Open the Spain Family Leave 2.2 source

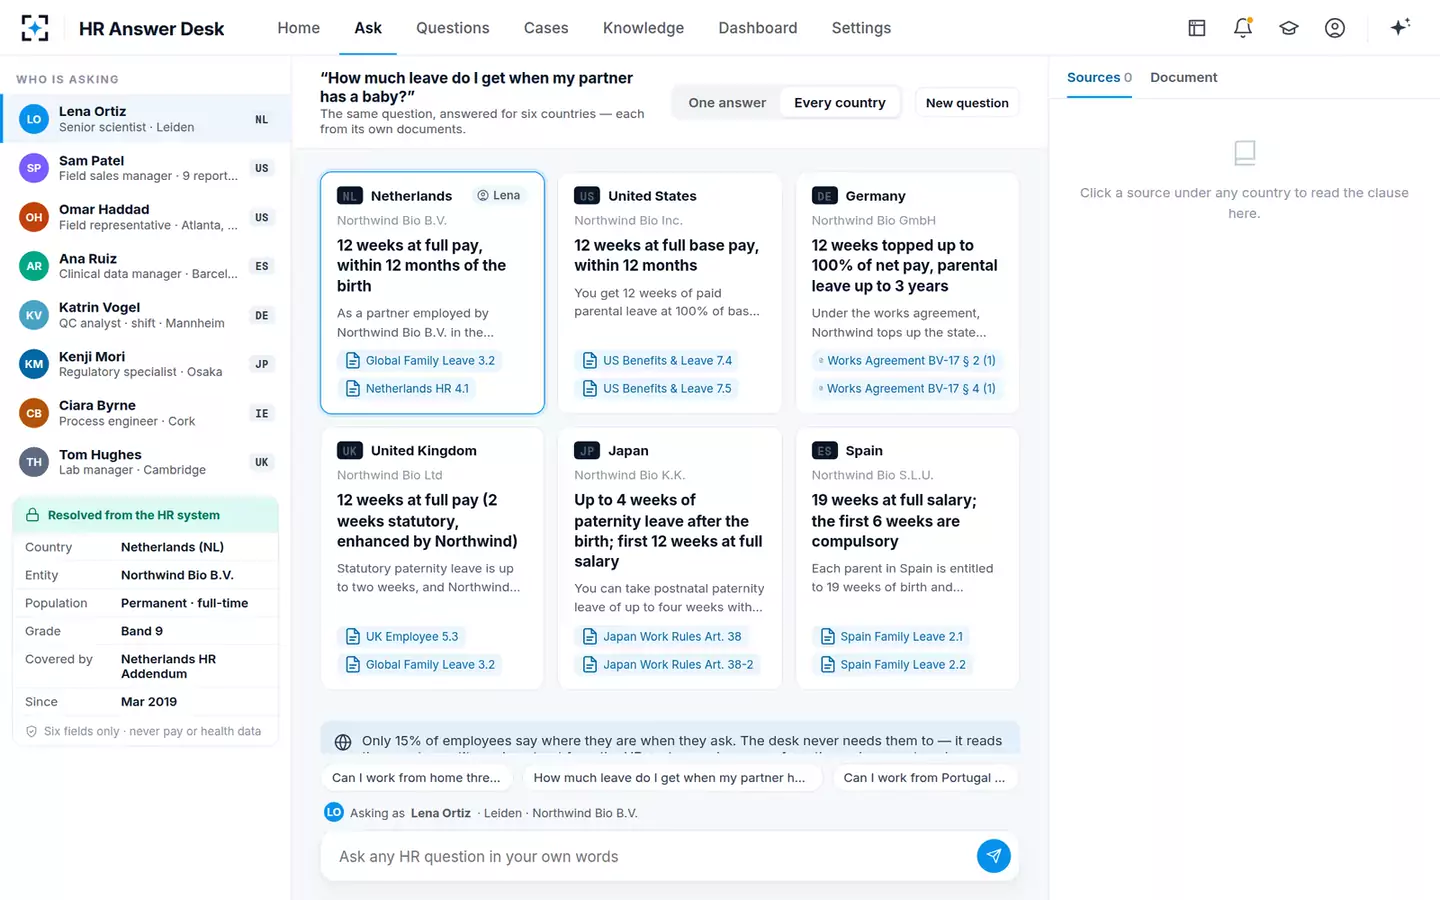[893, 664]
